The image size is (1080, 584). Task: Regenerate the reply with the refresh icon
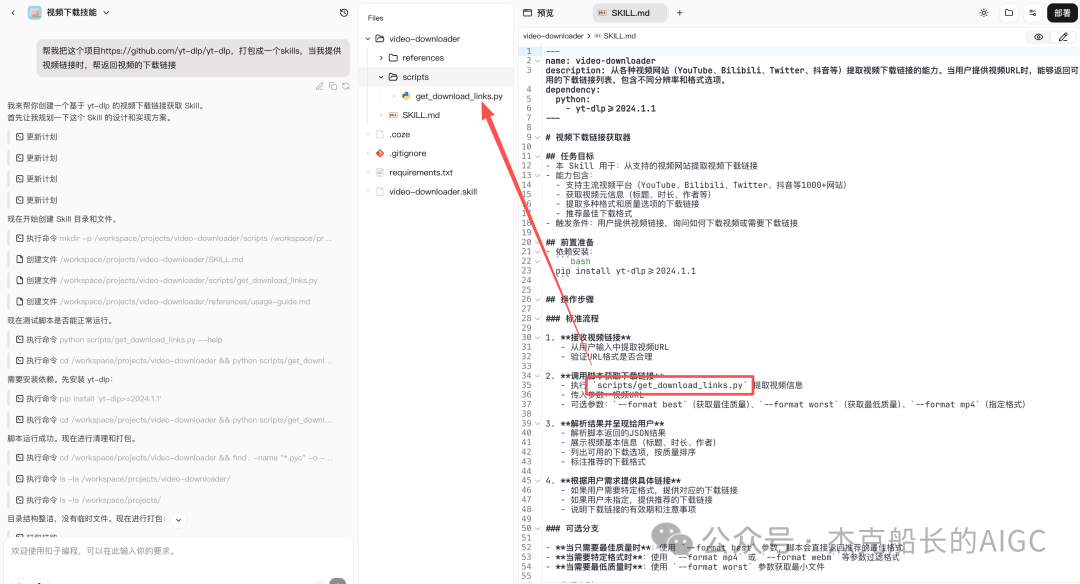[346, 86]
